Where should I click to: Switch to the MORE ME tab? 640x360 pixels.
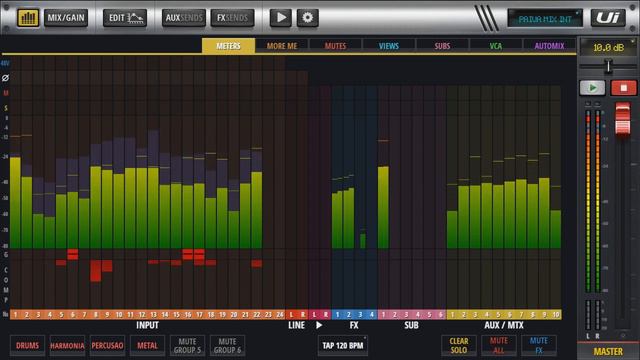click(x=282, y=46)
